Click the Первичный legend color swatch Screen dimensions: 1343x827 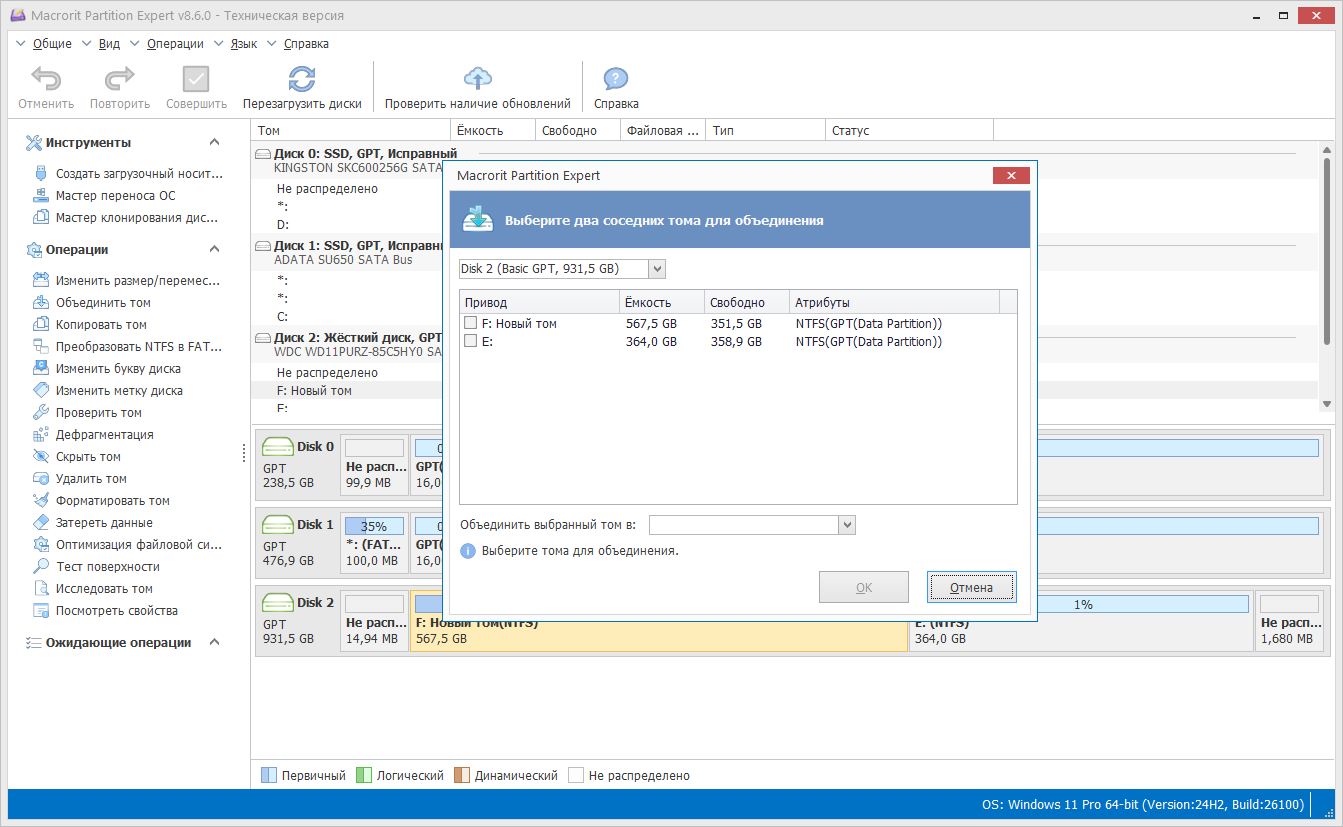point(268,776)
